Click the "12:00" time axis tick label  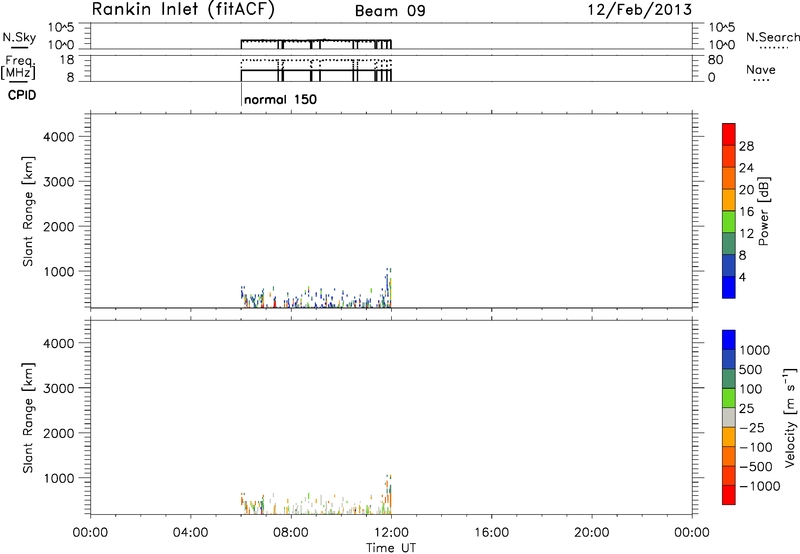pos(391,533)
